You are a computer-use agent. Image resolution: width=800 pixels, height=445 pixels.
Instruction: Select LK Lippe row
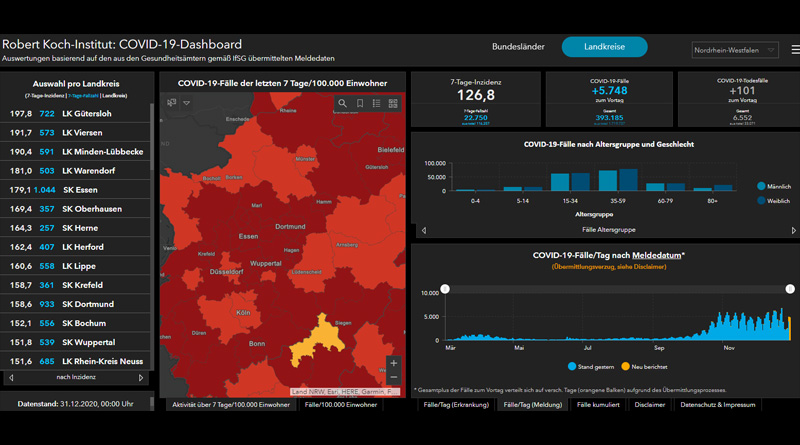tap(76, 266)
